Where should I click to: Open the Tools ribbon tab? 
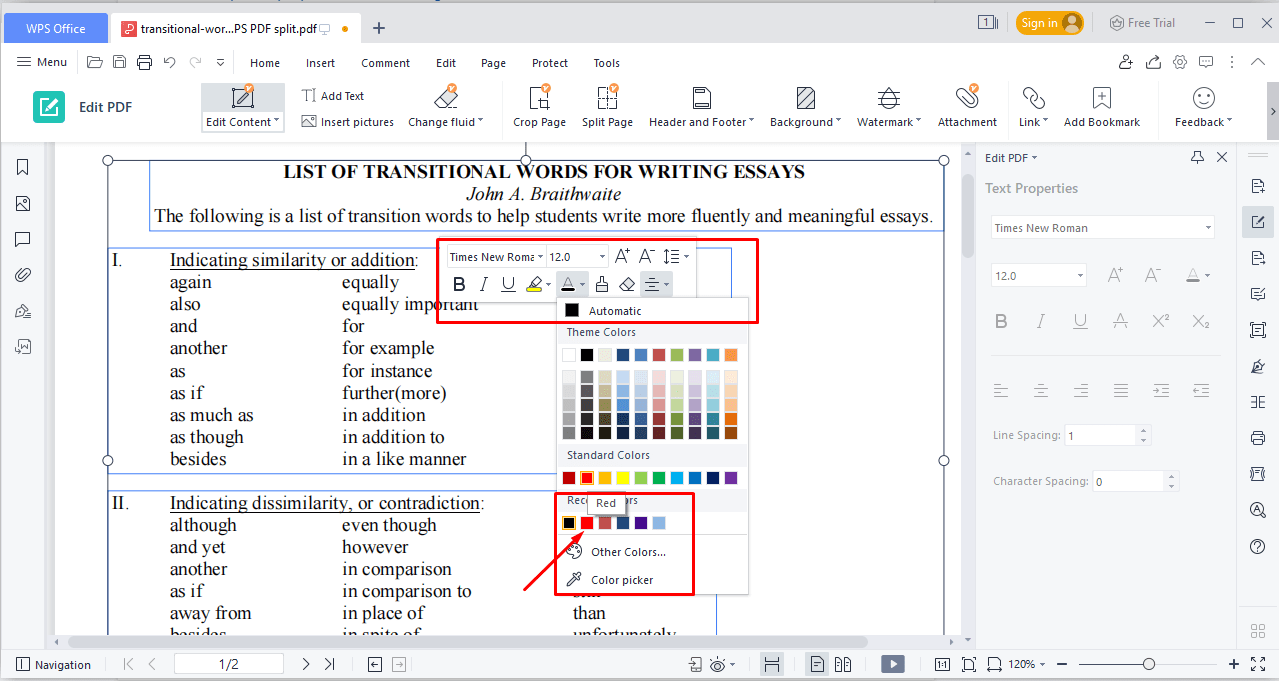coord(606,62)
